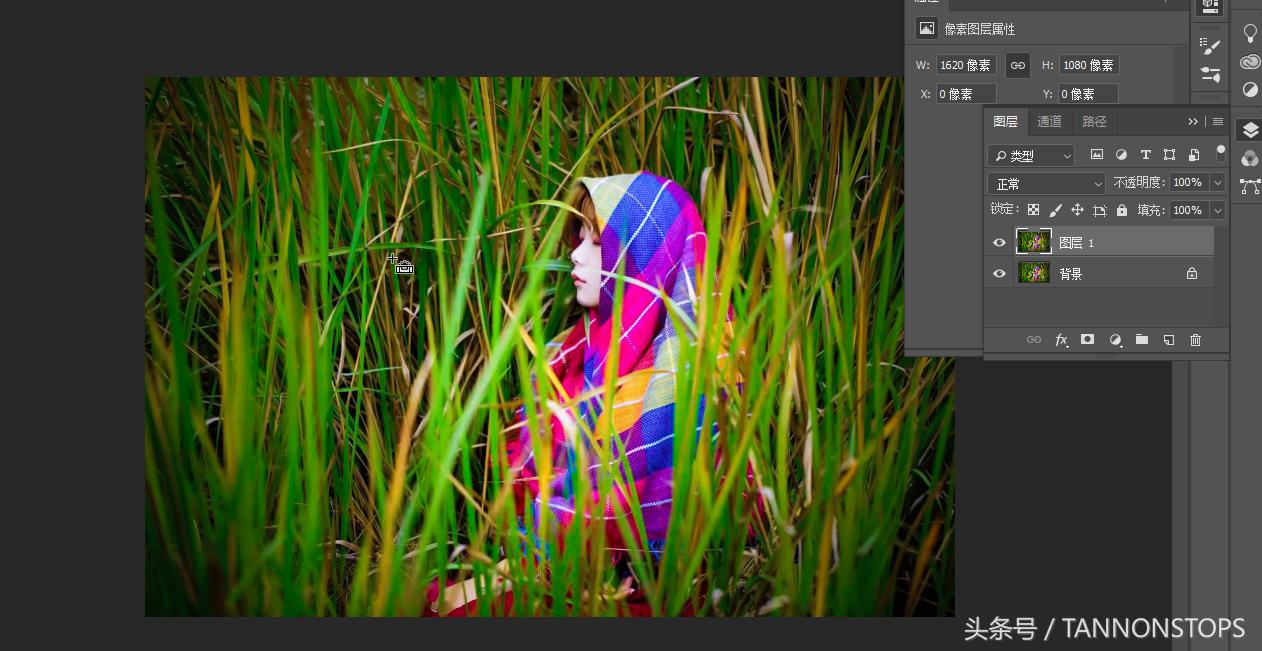Add a layer mask
Image resolution: width=1262 pixels, height=651 pixels.
tap(1087, 340)
